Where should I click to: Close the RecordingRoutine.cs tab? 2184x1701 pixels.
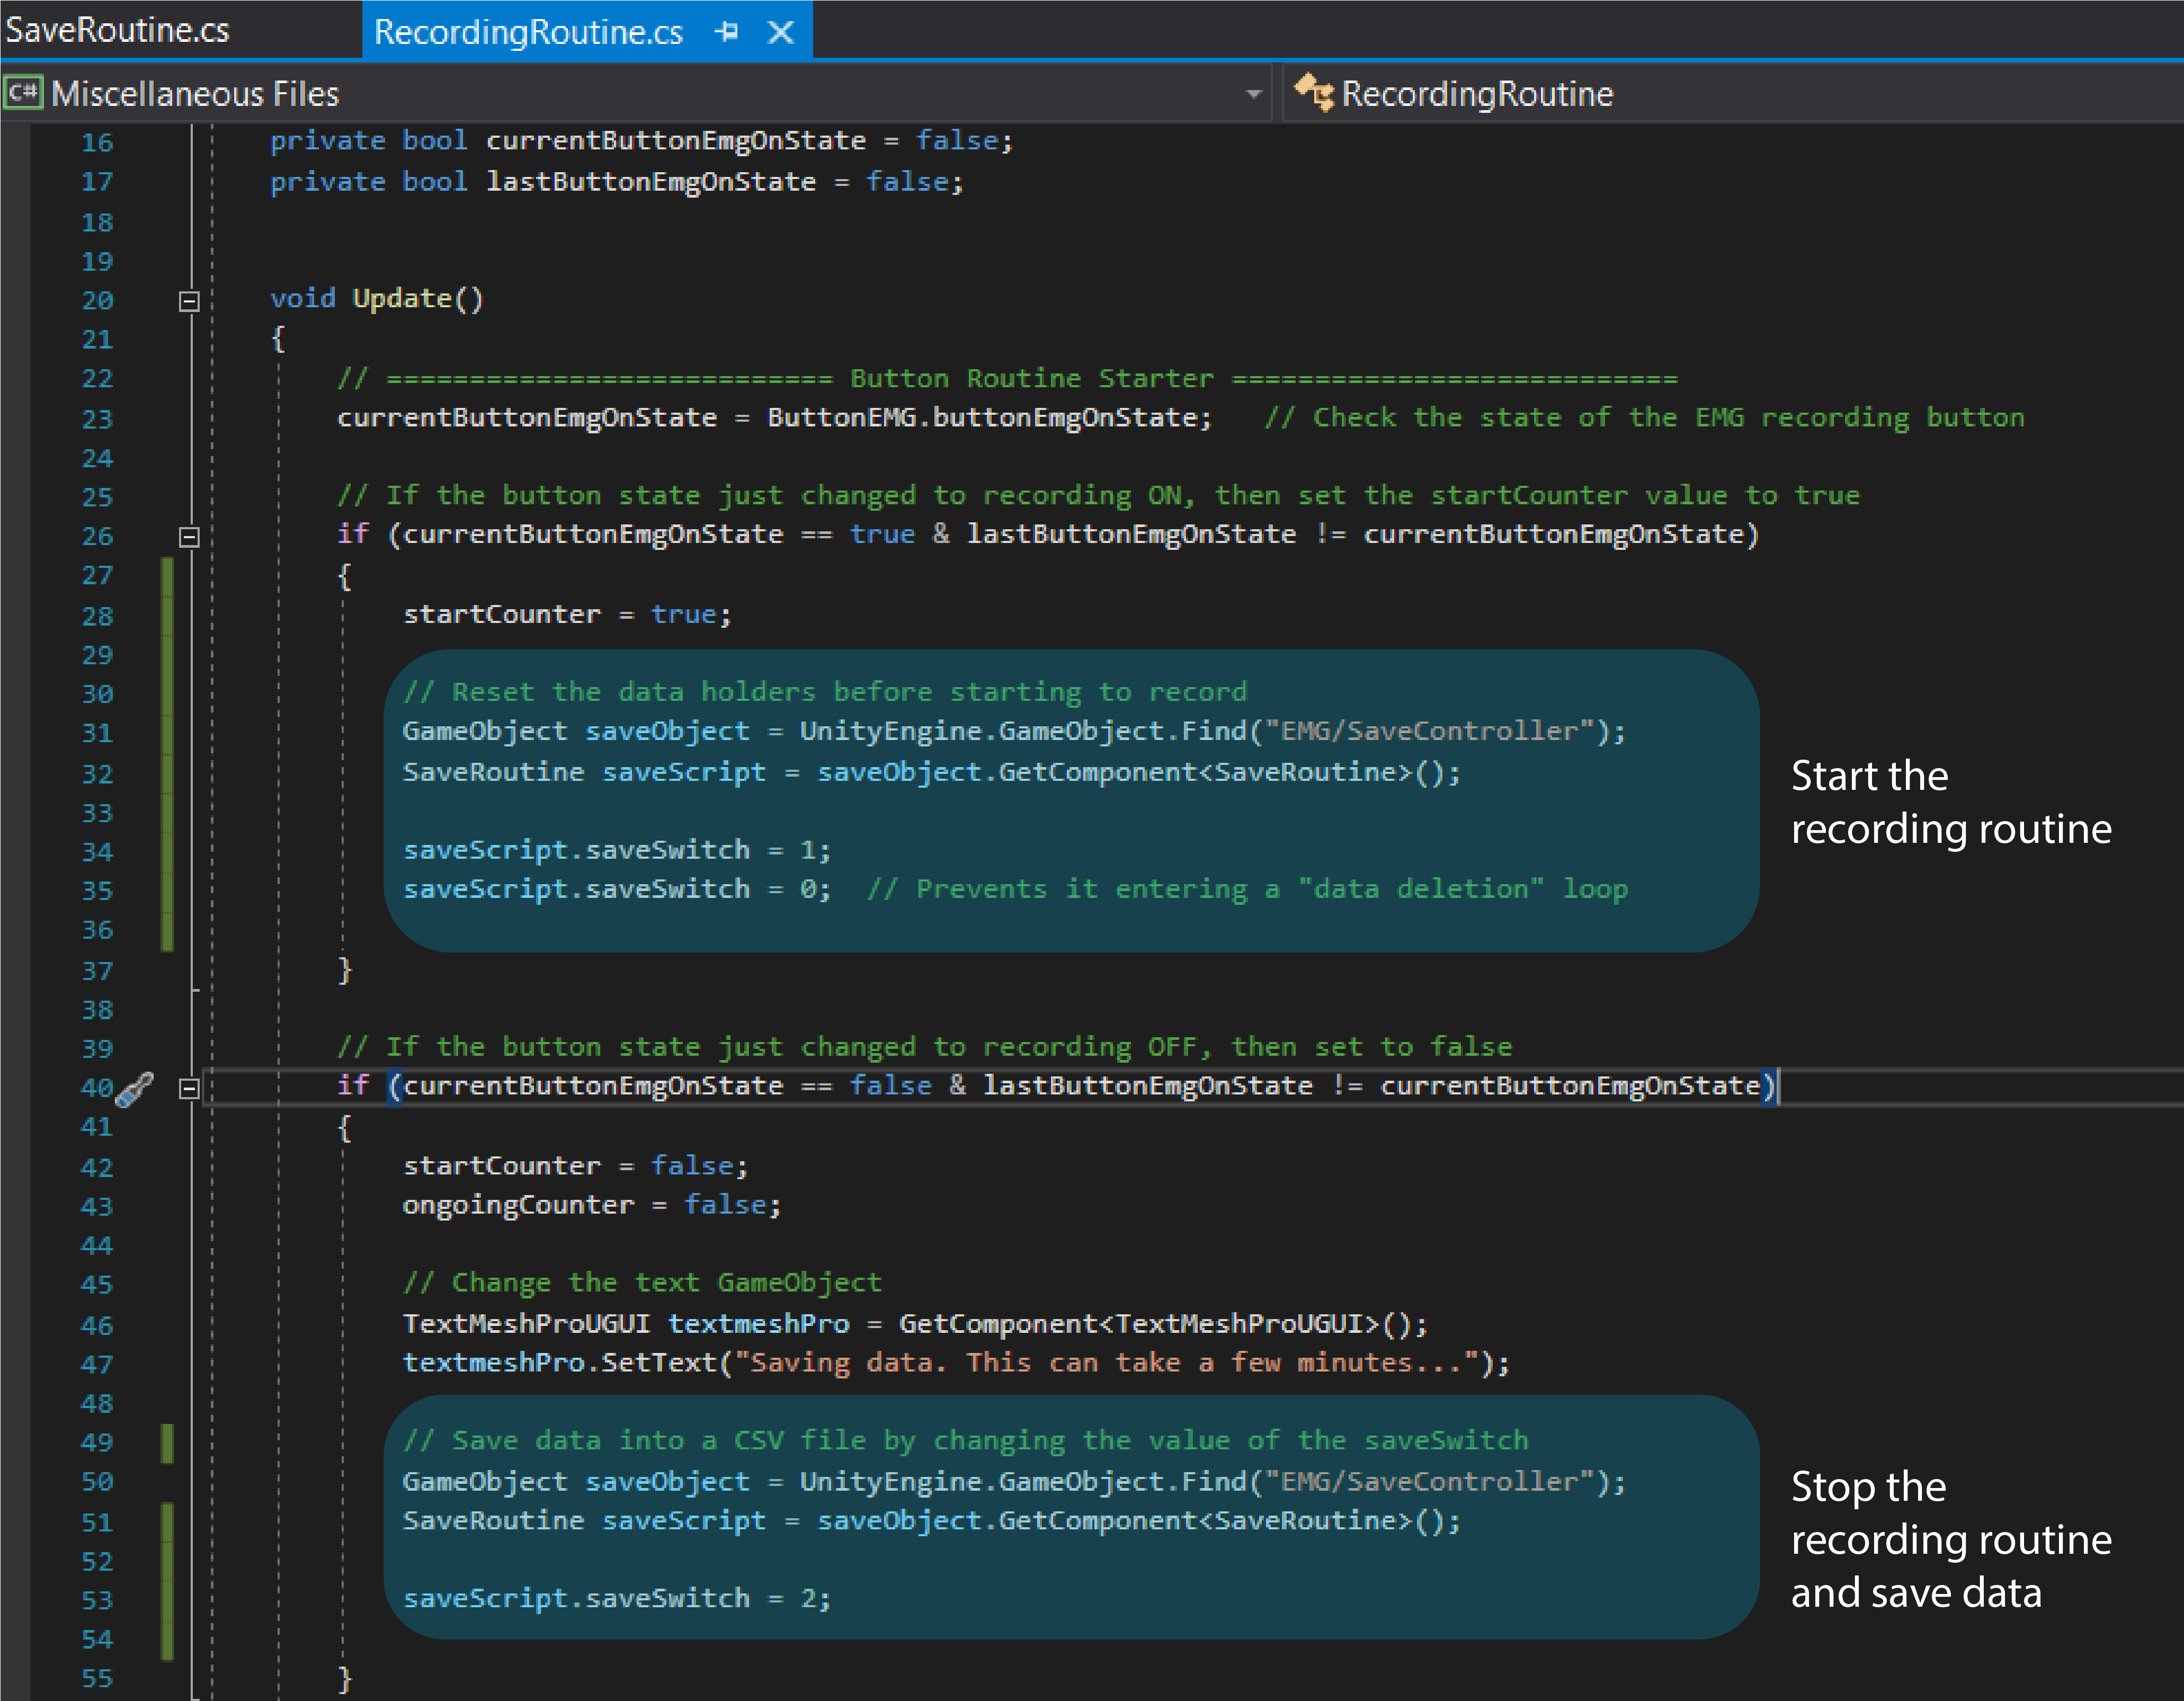(x=781, y=32)
